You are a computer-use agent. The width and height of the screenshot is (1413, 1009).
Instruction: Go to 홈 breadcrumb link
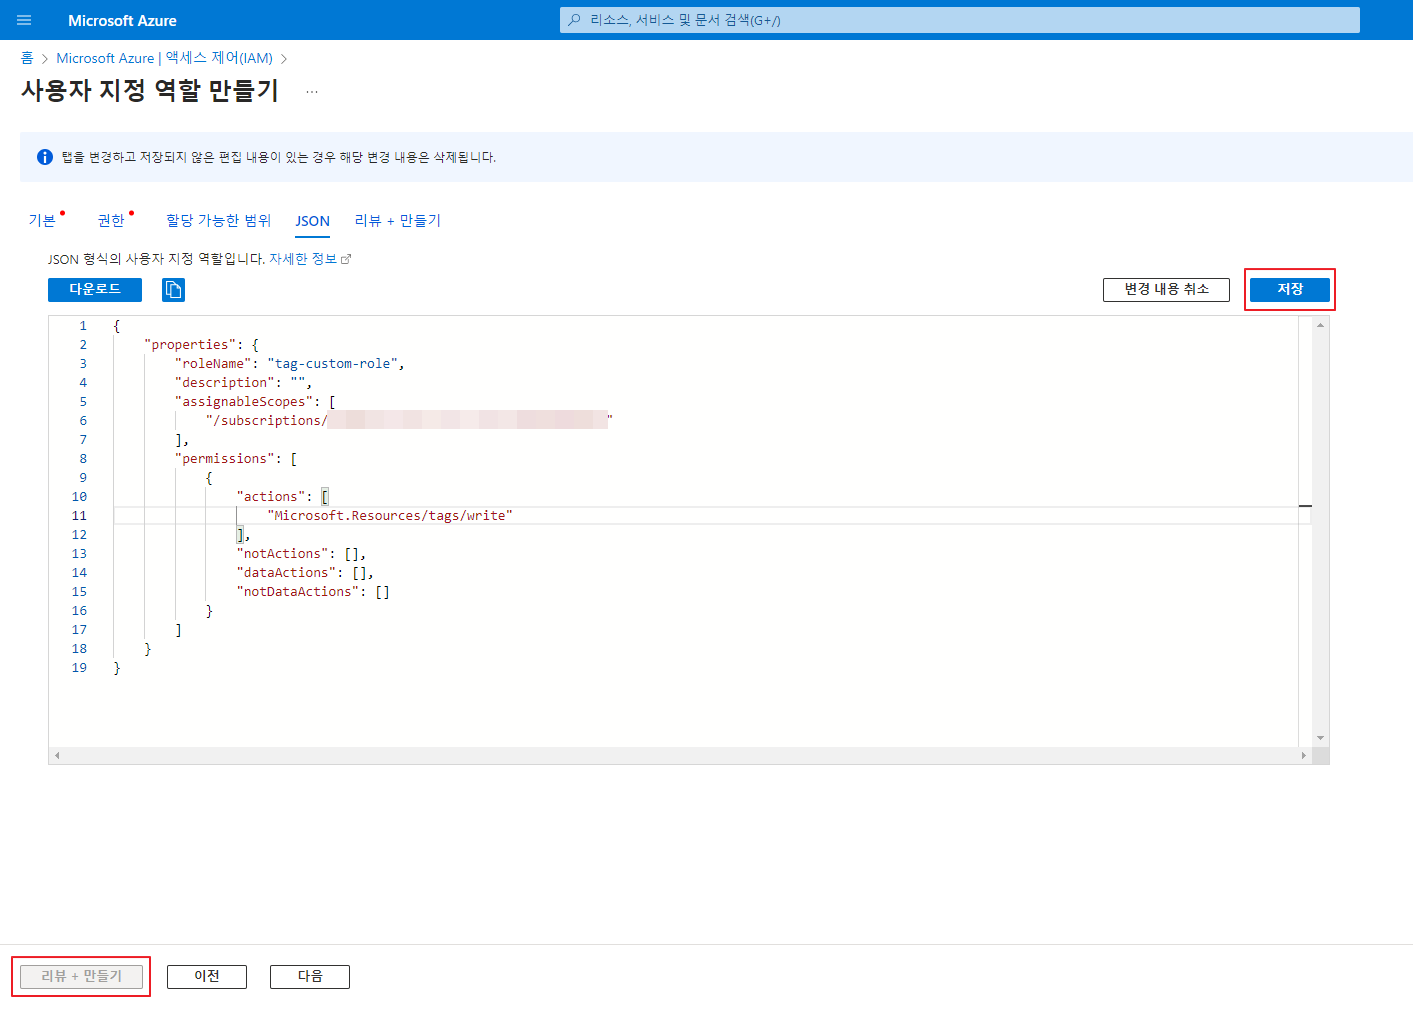pos(27,58)
